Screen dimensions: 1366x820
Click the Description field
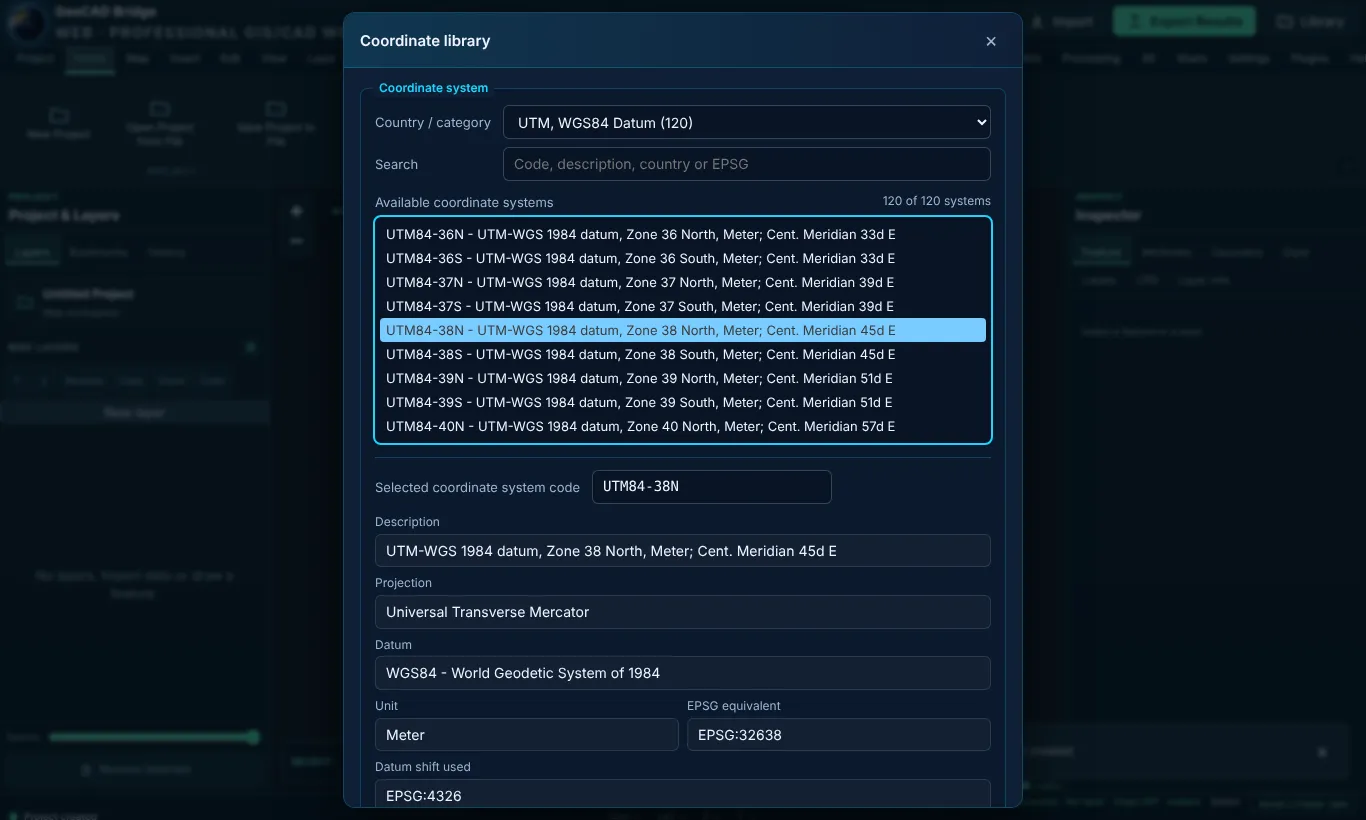coord(683,551)
